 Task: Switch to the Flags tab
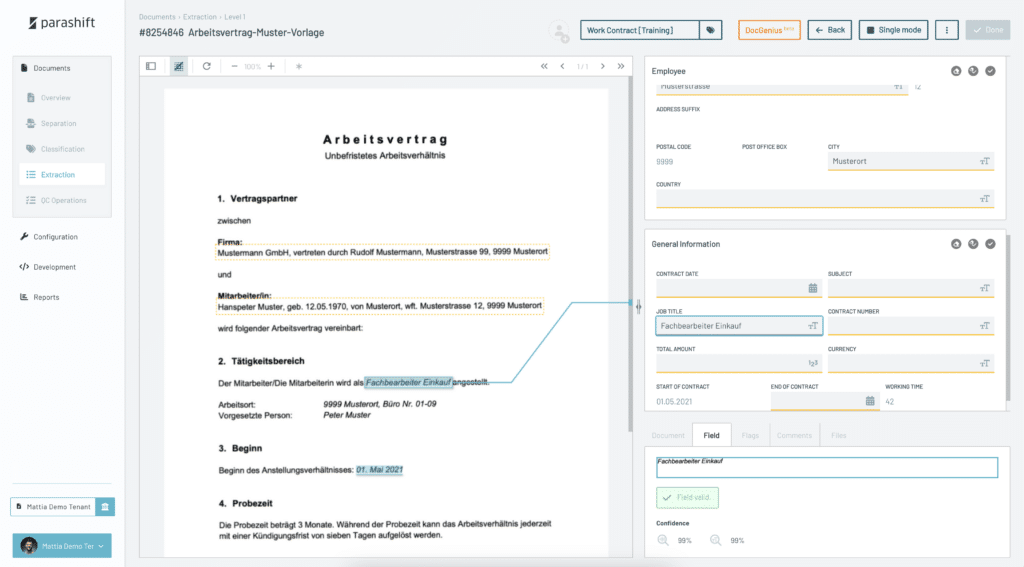tap(750, 435)
